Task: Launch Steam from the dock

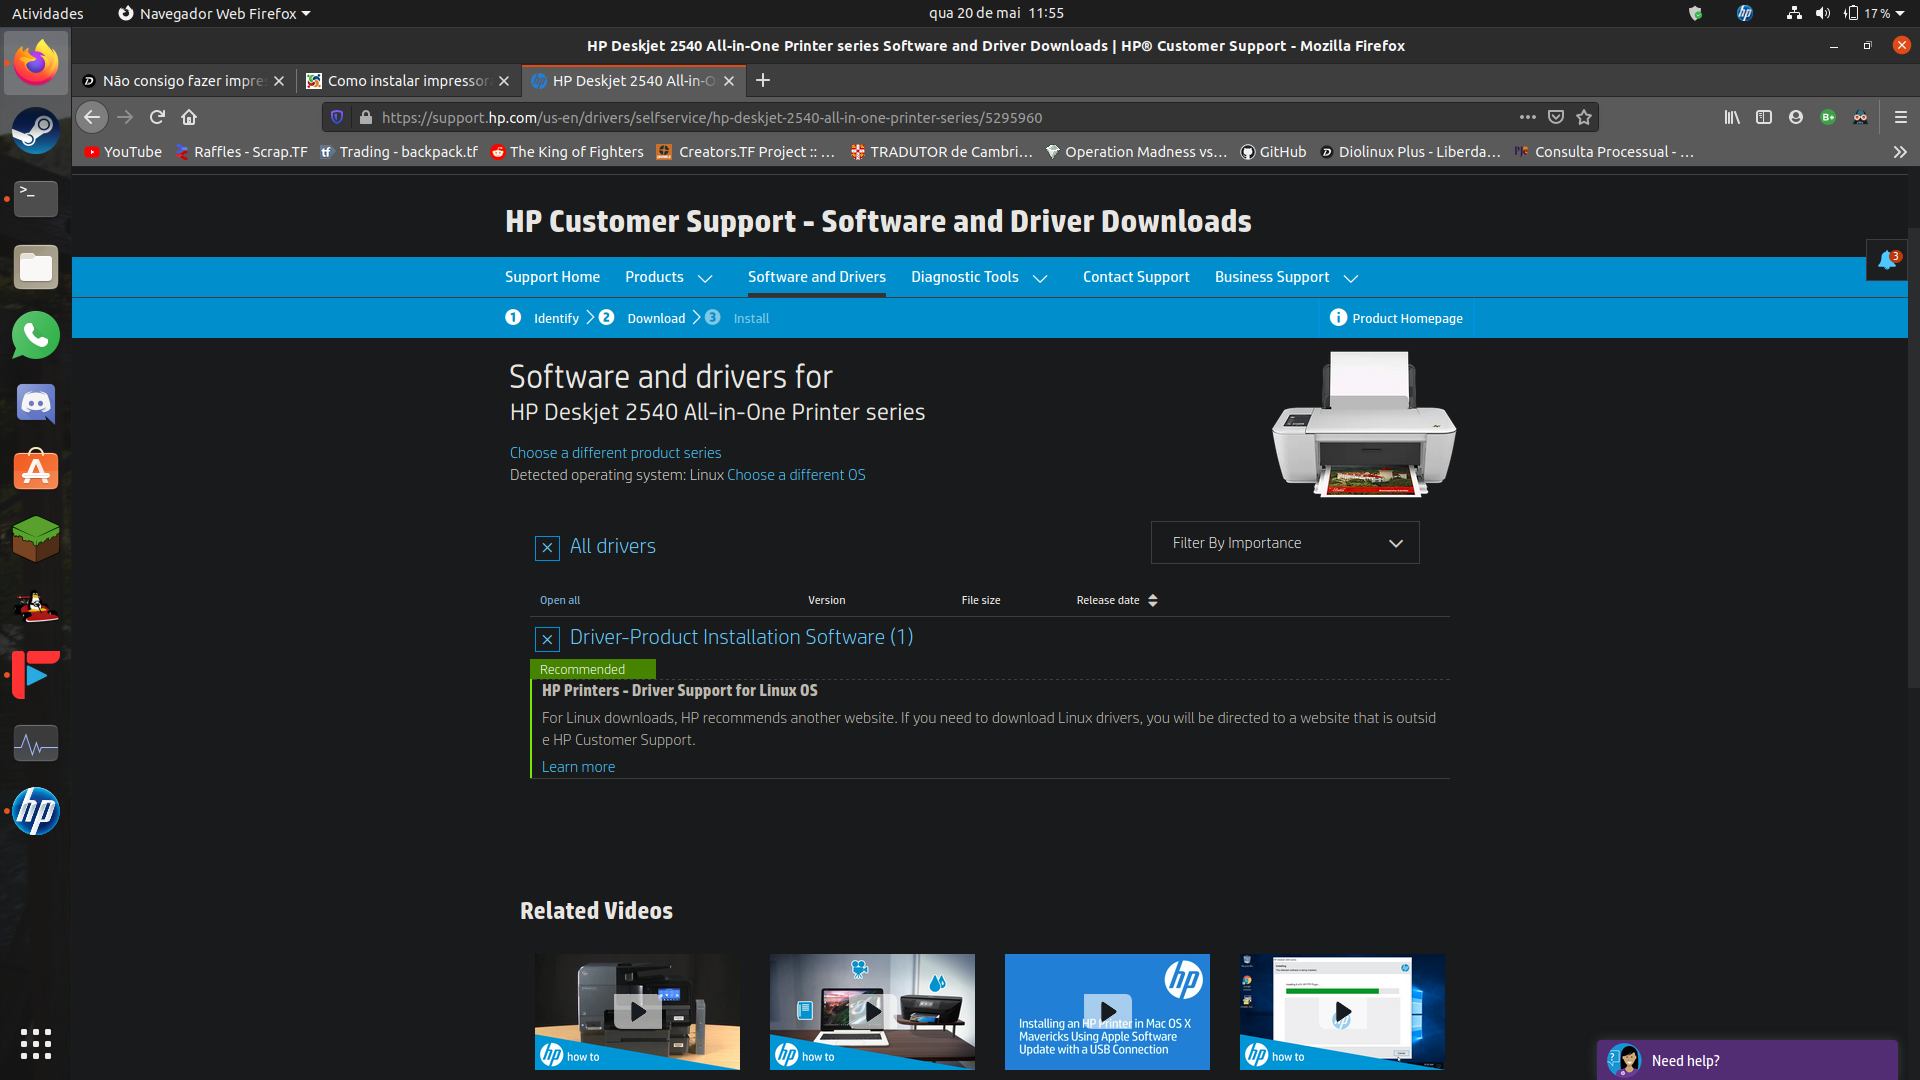Action: (x=36, y=131)
